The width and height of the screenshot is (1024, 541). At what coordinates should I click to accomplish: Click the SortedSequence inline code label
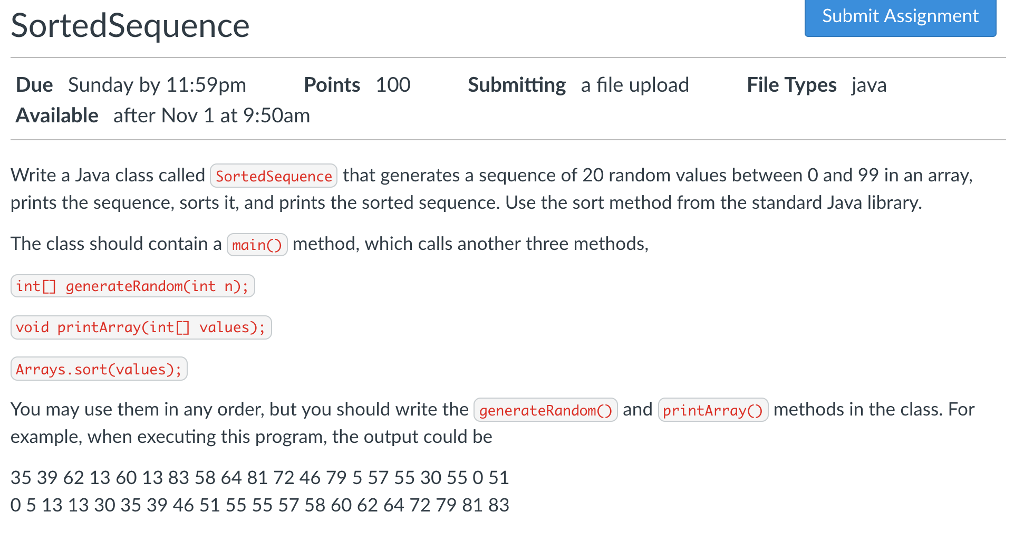tap(274, 176)
